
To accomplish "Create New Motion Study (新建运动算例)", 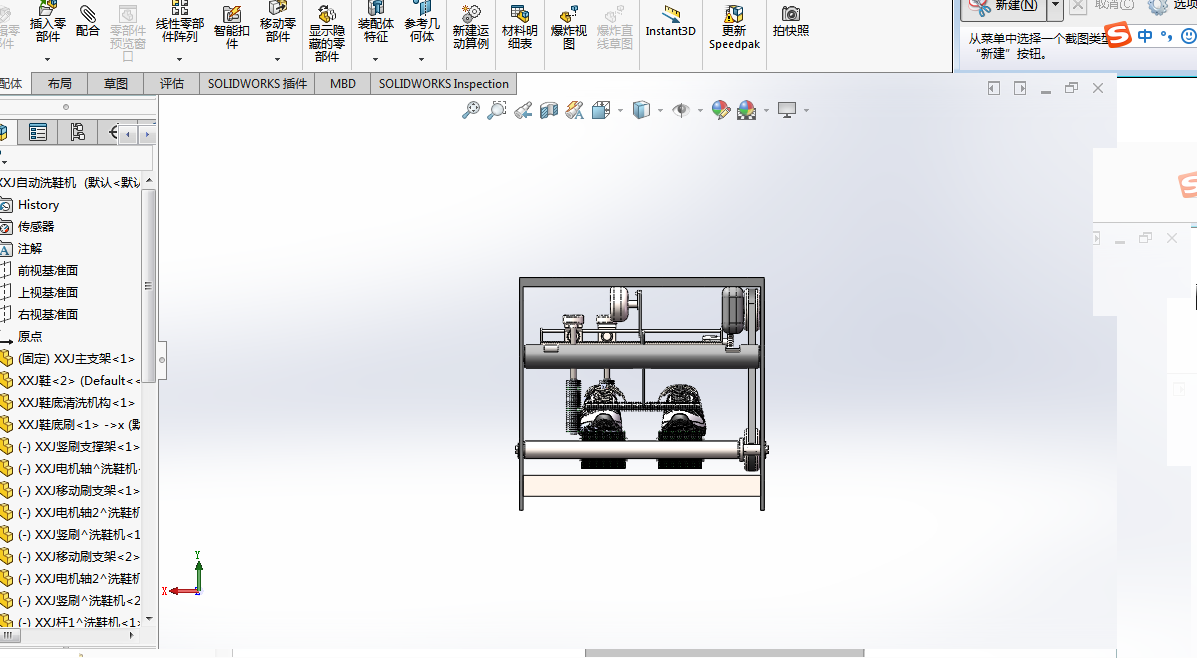I will 470,27.
